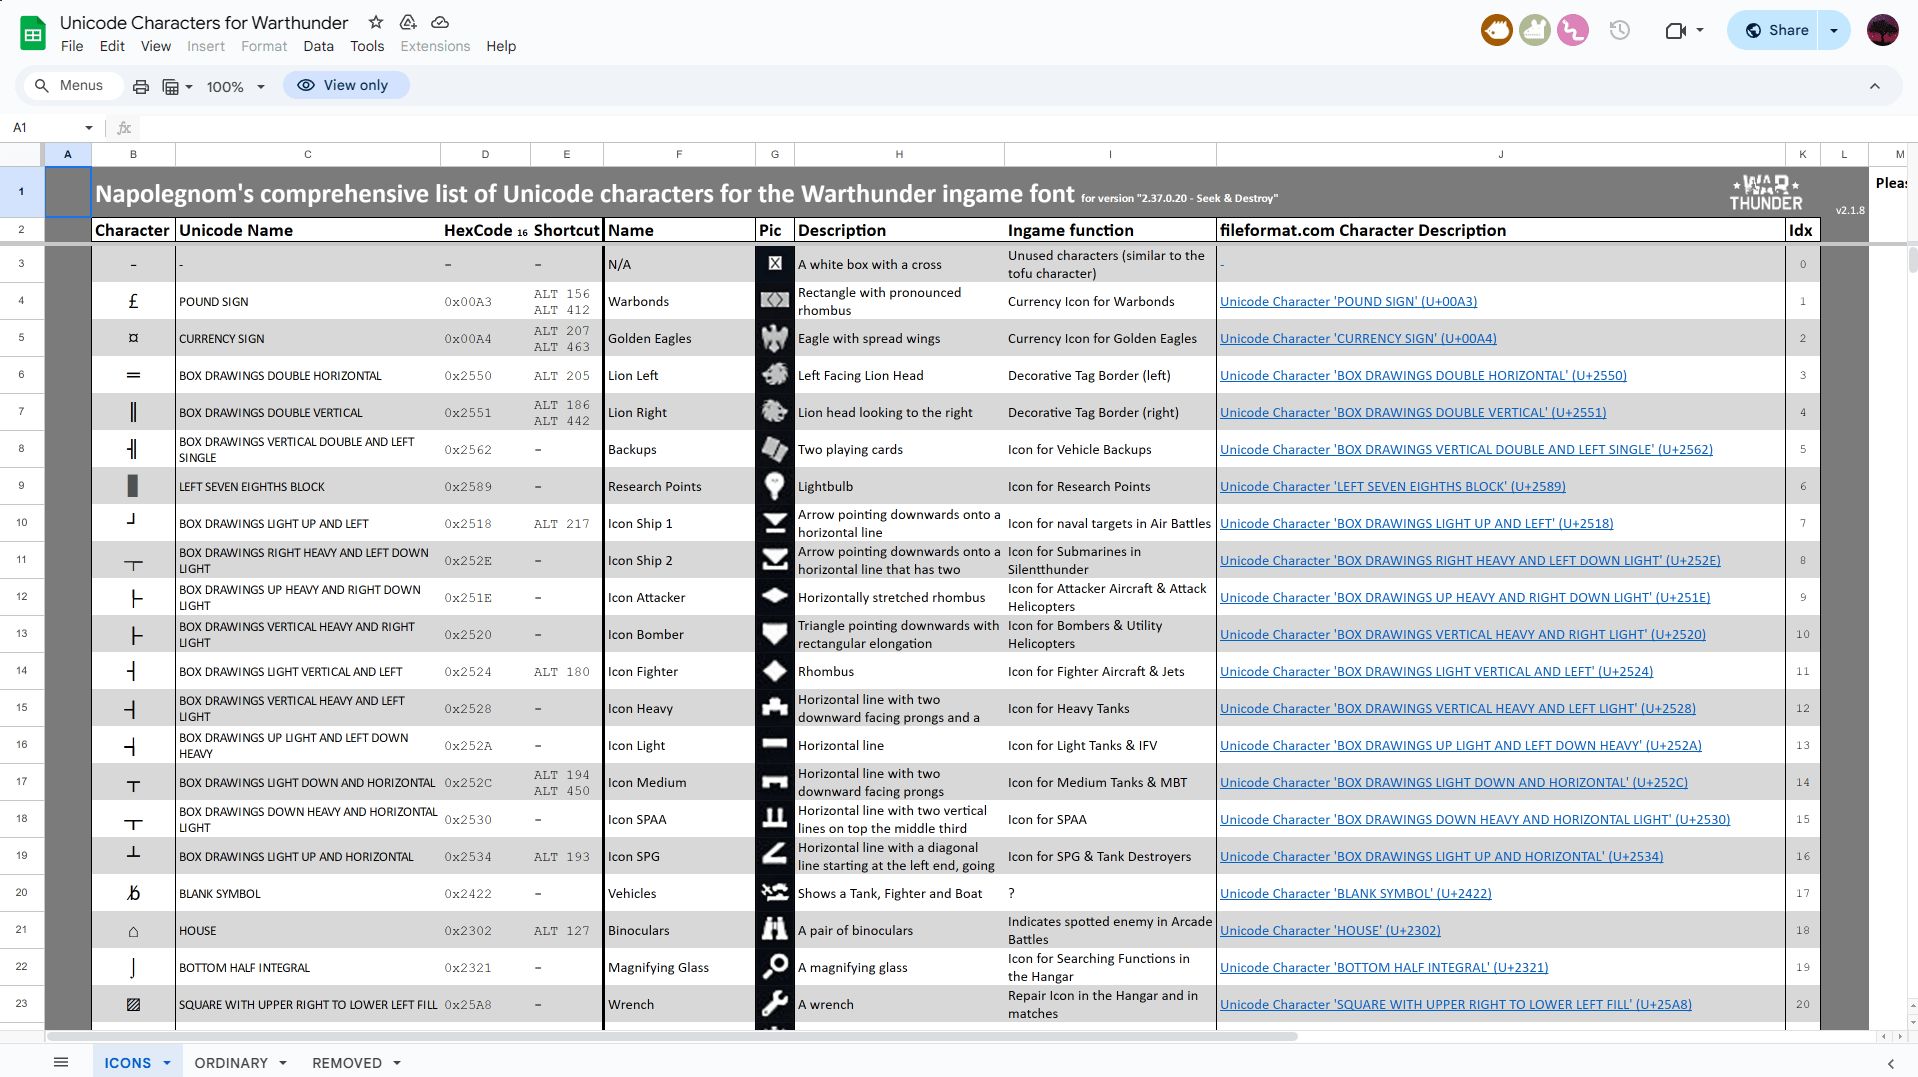Star the Unicode Characters for Warthunder document
1918x1077 pixels.
pos(376,22)
